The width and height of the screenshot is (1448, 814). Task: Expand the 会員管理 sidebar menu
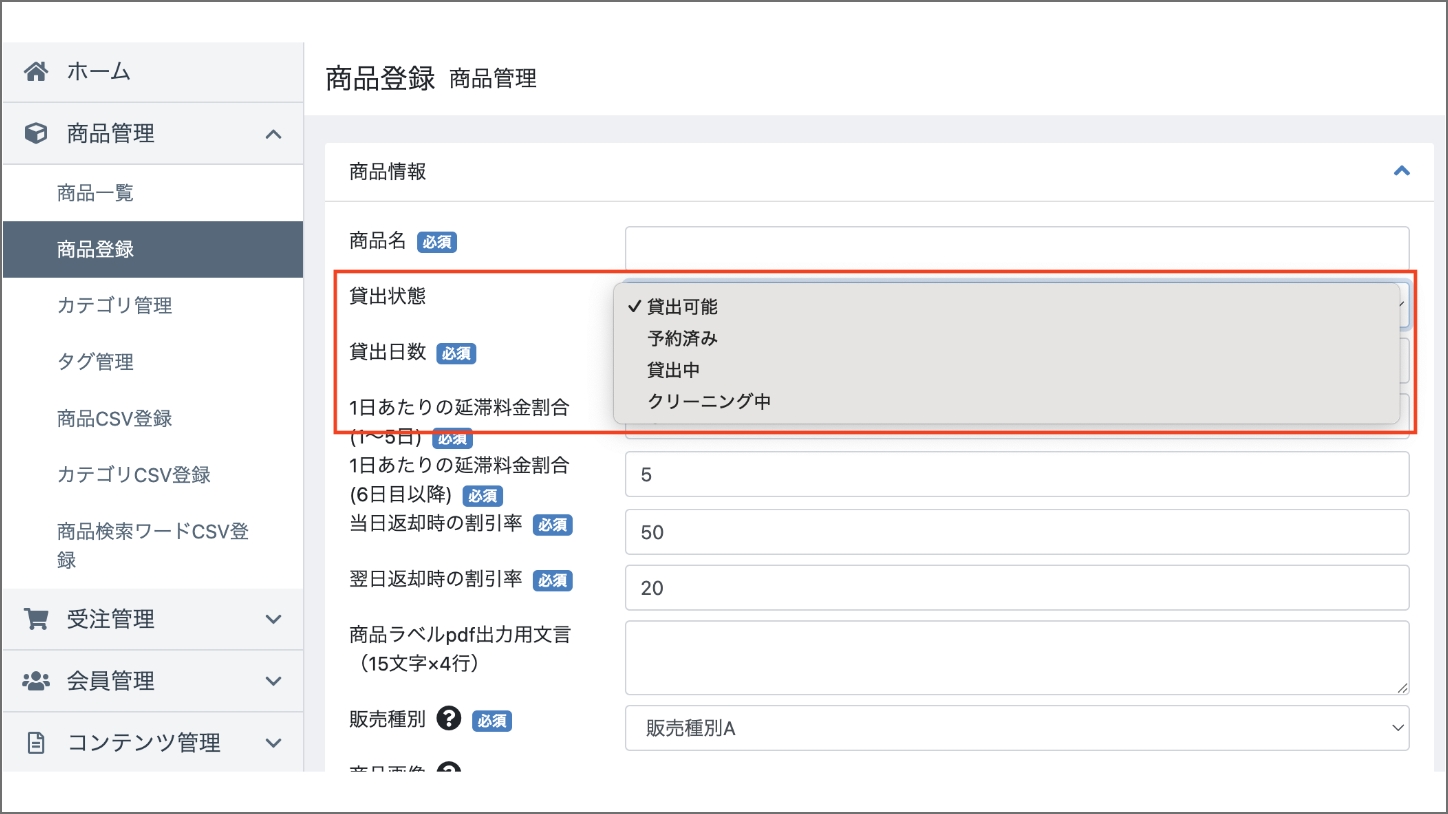point(273,681)
